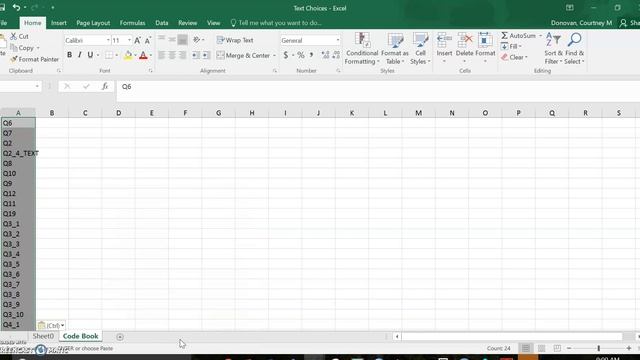Center text horizontally in the cell
This screenshot has width=640, height=360.
click(x=172, y=55)
